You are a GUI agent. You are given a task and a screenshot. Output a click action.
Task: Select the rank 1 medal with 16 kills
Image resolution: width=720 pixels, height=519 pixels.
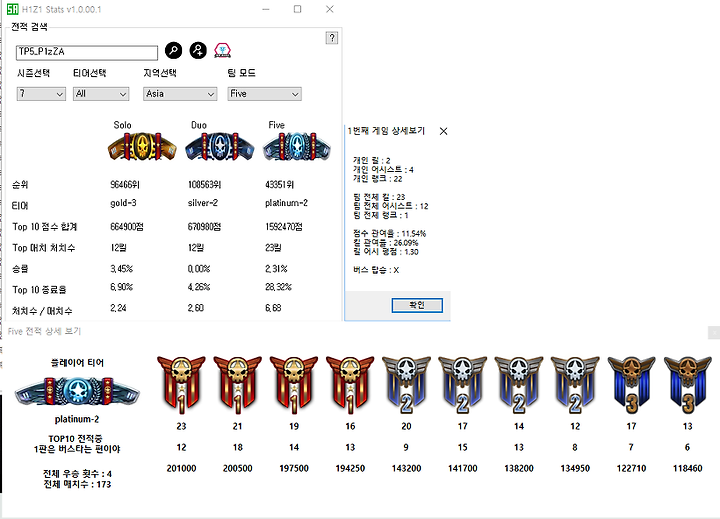tap(350, 385)
